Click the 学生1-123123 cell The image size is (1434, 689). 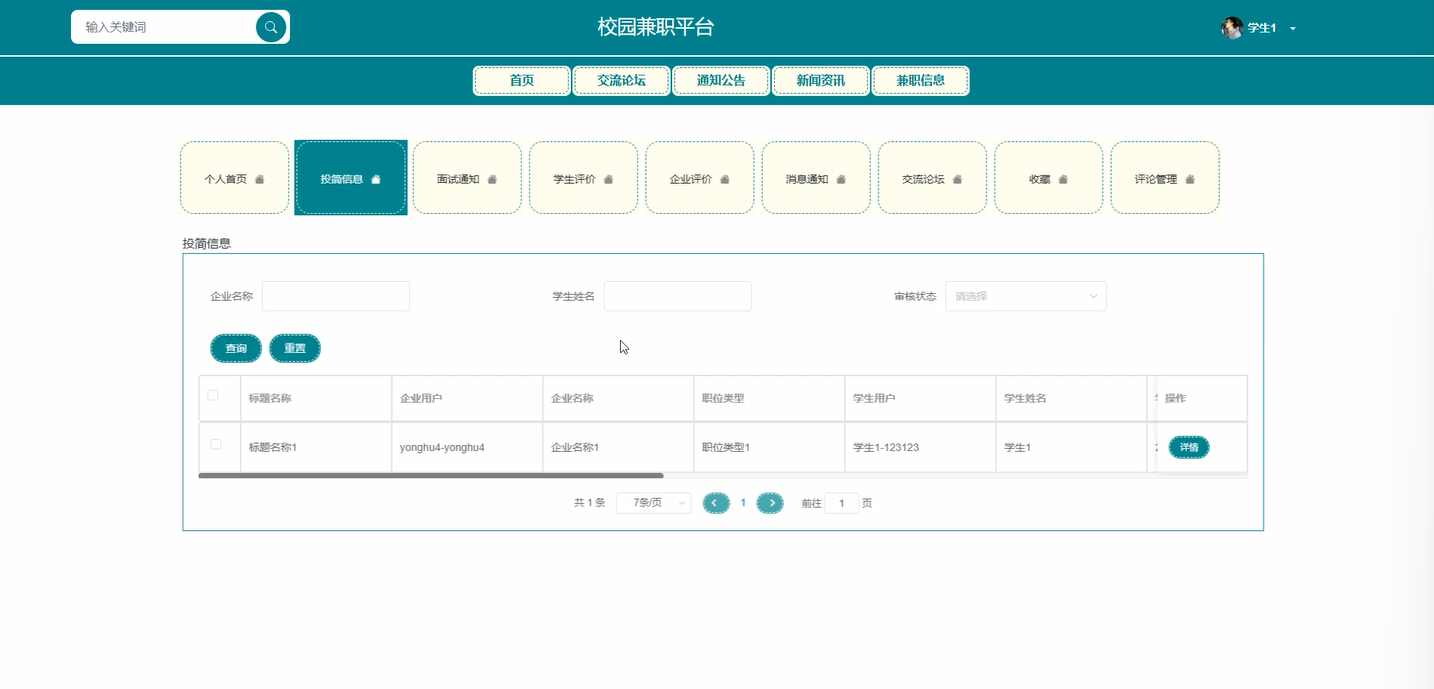pos(920,447)
